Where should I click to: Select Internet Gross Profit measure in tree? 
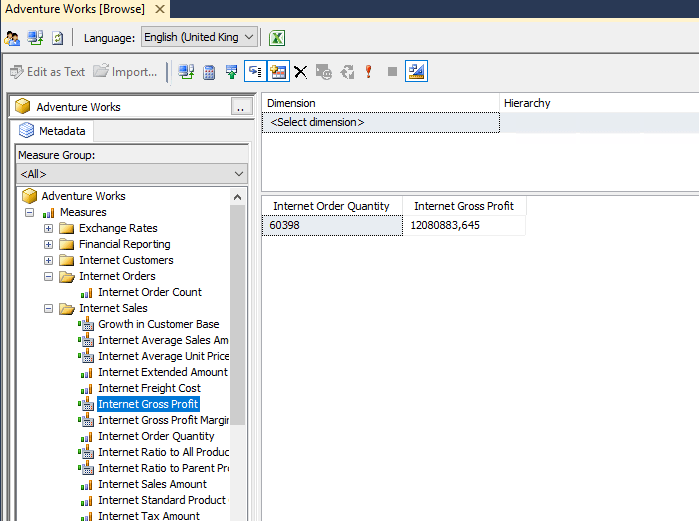[148, 404]
